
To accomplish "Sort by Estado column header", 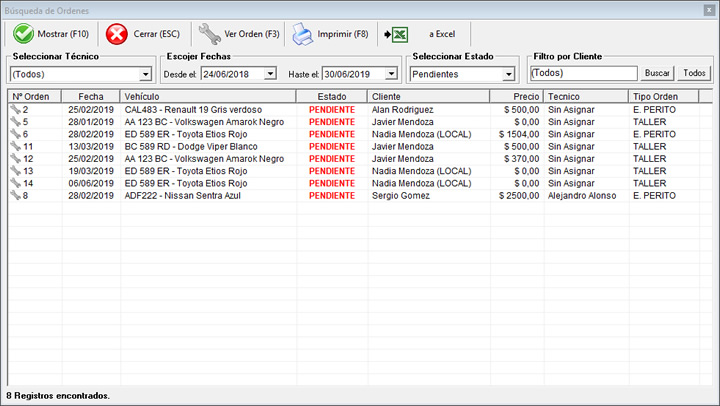I will (332, 96).
